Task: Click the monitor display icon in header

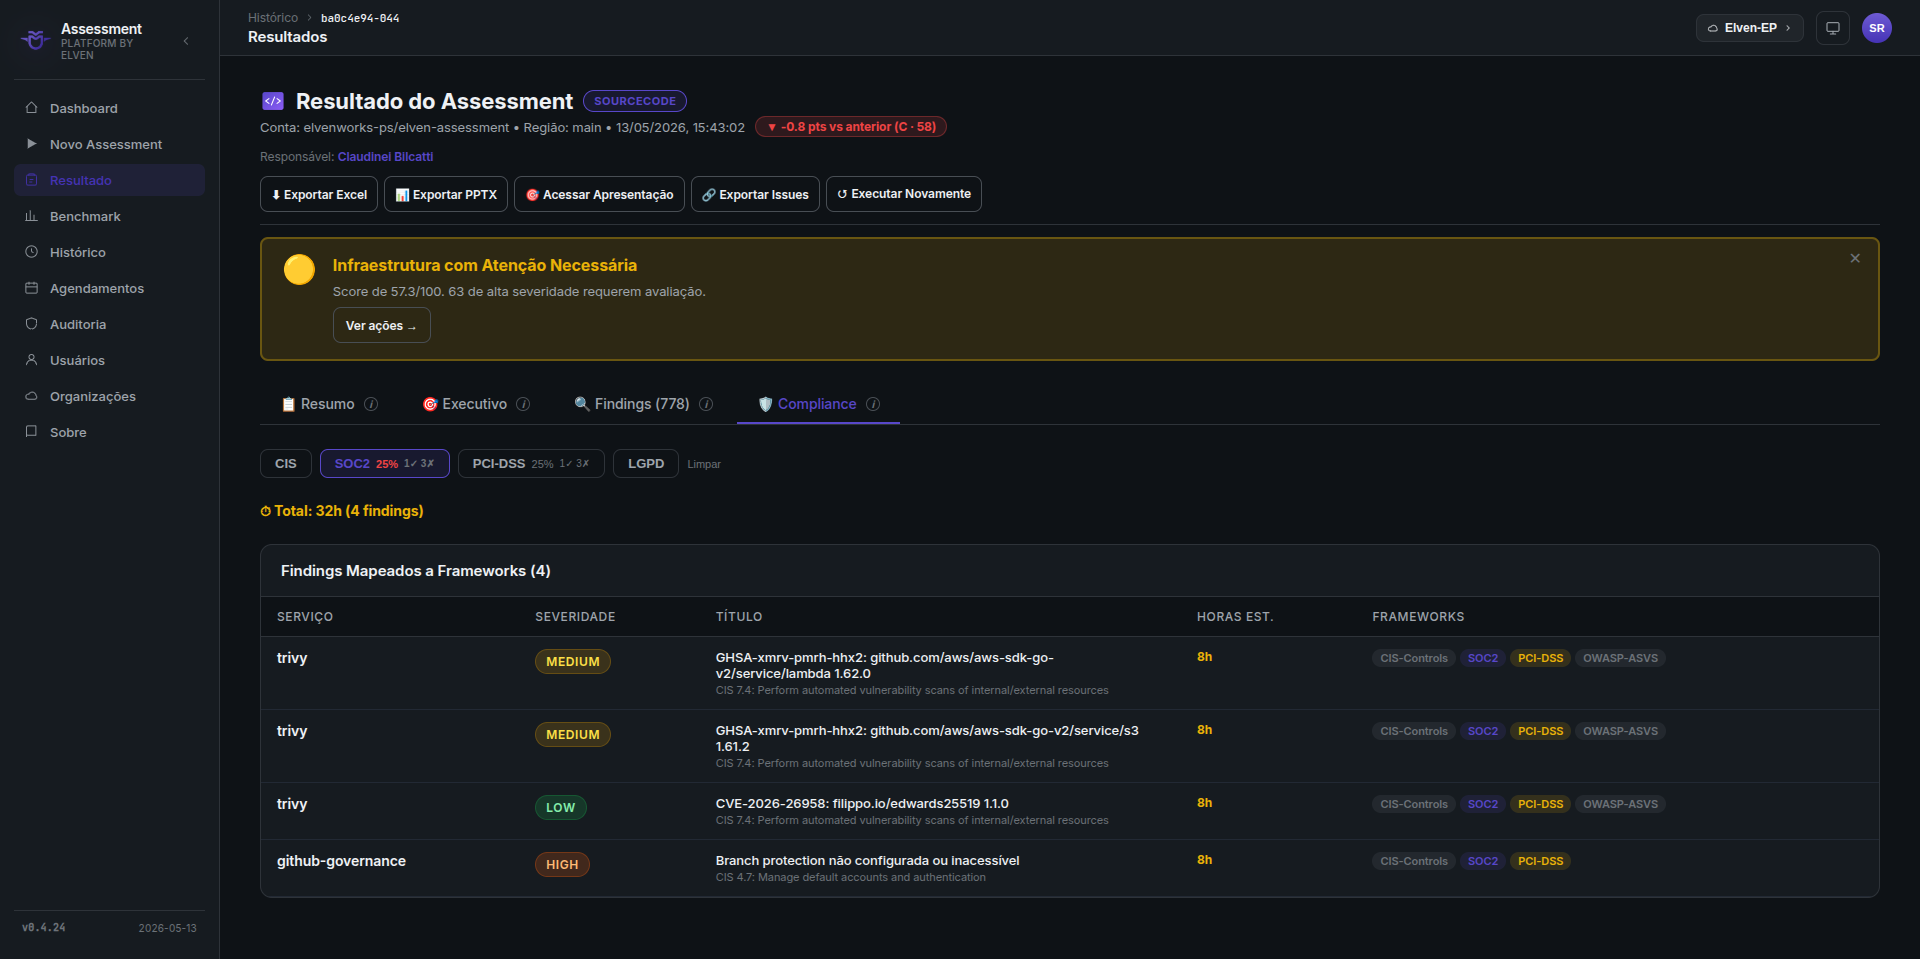Action: click(1833, 28)
